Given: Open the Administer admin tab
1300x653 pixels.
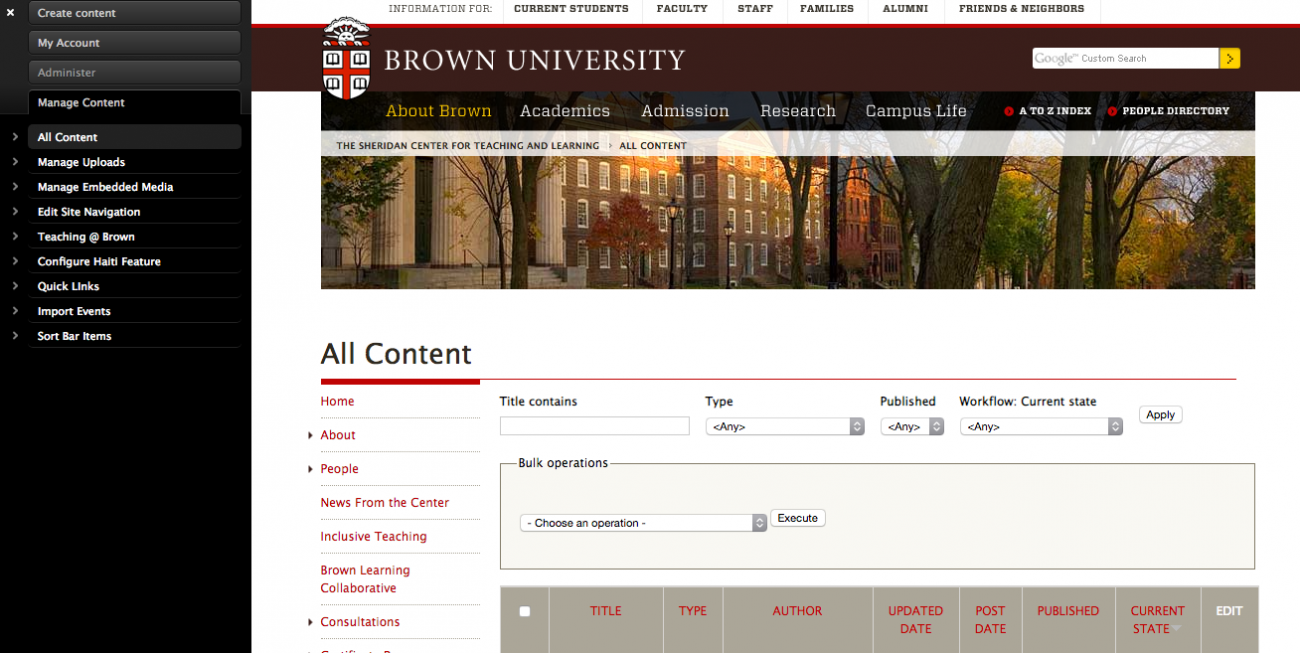Looking at the screenshot, I should tap(135, 73).
